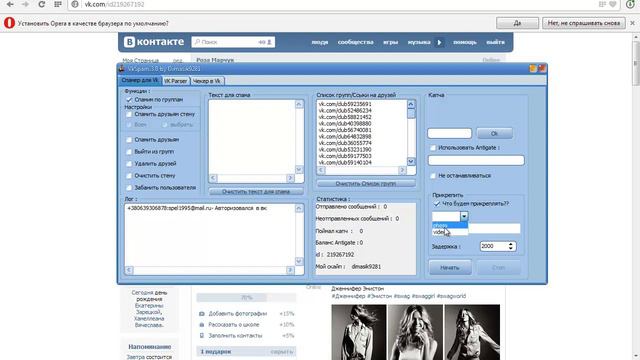Click the VK search field

[x=233, y=42]
